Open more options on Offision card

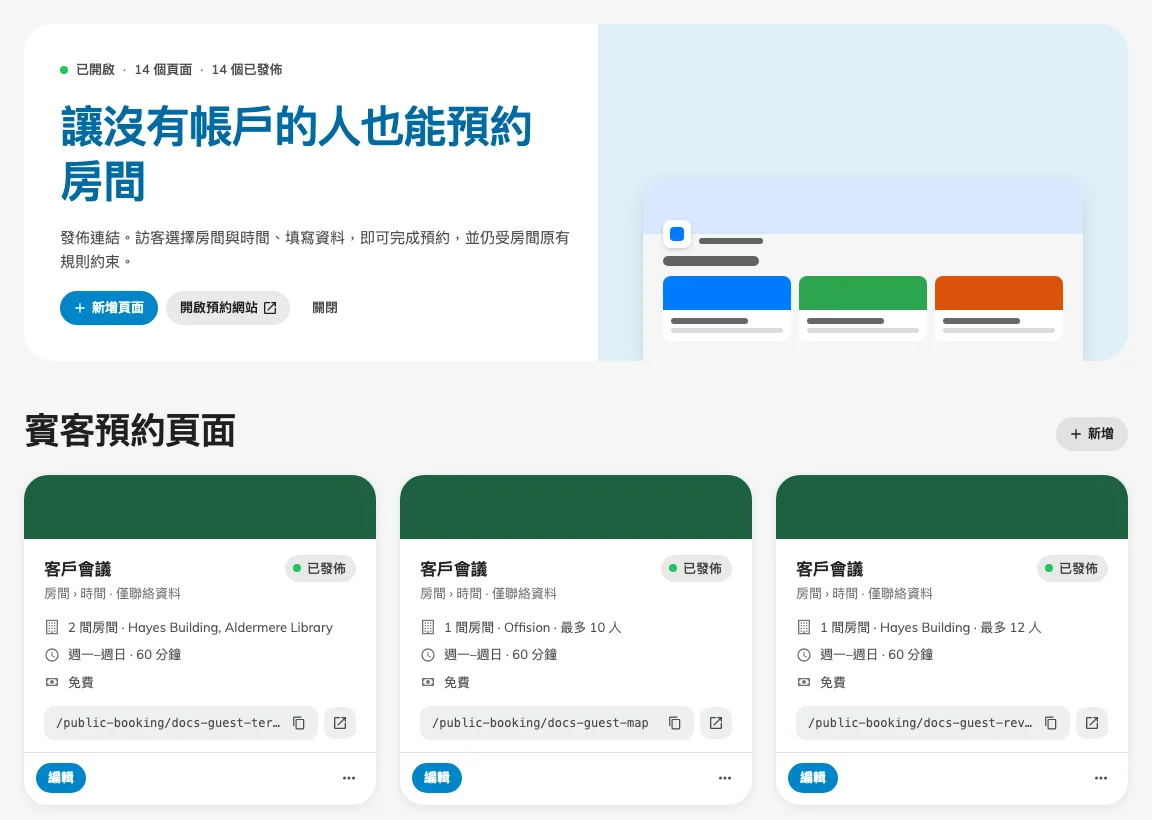tap(725, 777)
